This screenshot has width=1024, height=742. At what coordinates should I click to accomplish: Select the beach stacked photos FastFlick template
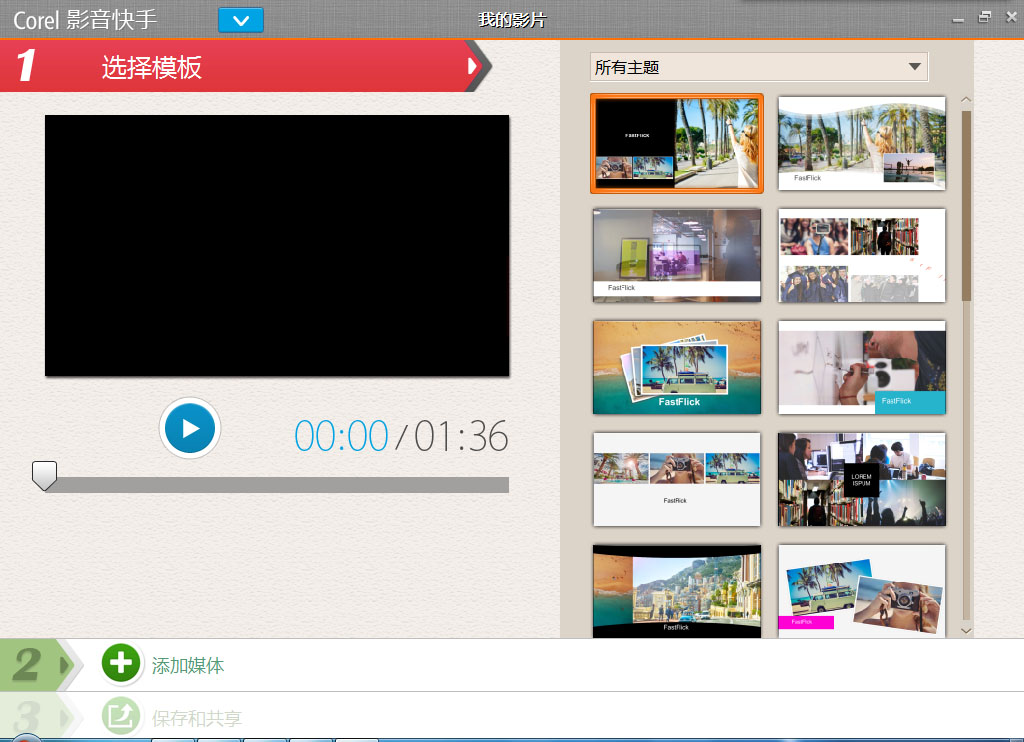pyautogui.click(x=677, y=367)
